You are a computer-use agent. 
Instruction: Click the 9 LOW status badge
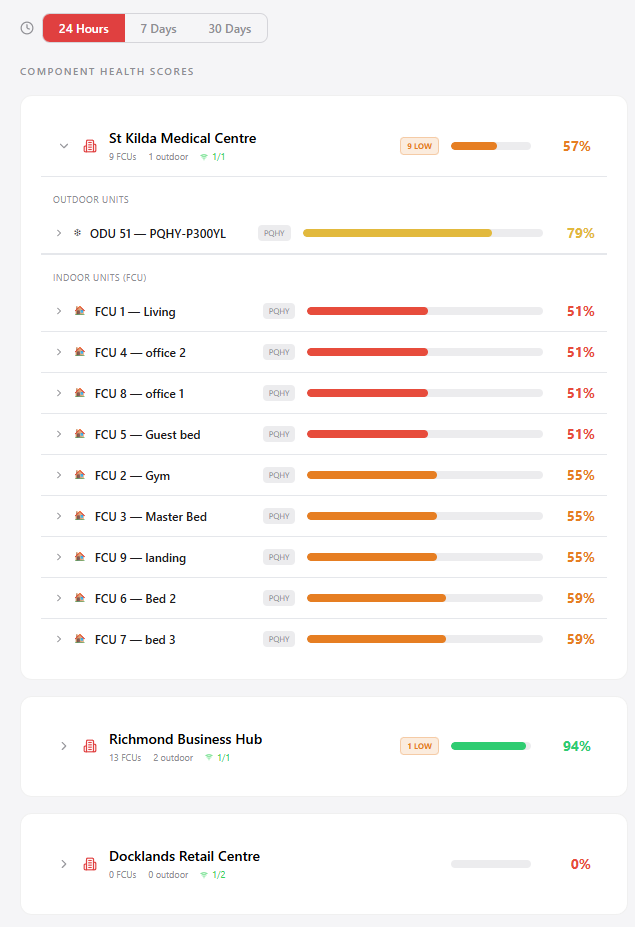tap(419, 146)
